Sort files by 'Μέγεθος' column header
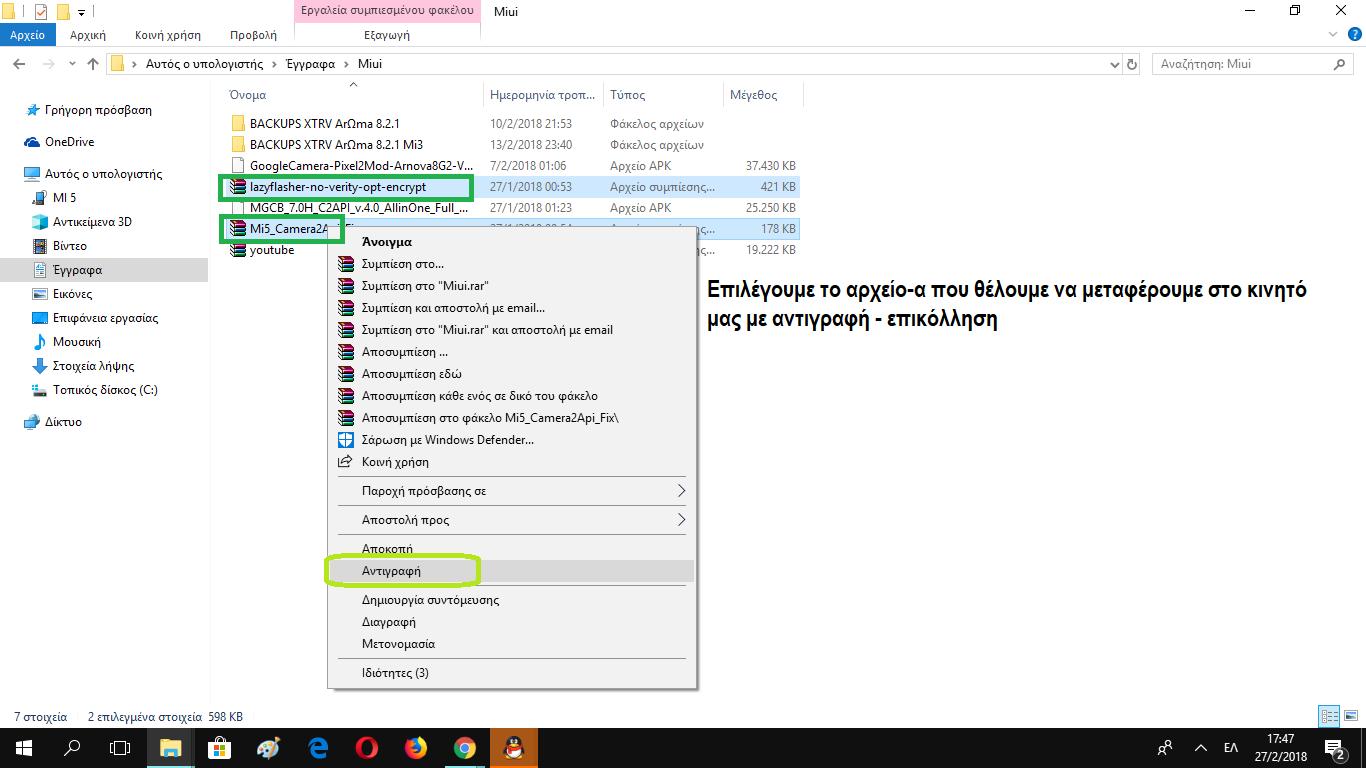This screenshot has width=1366, height=768. pos(753,95)
